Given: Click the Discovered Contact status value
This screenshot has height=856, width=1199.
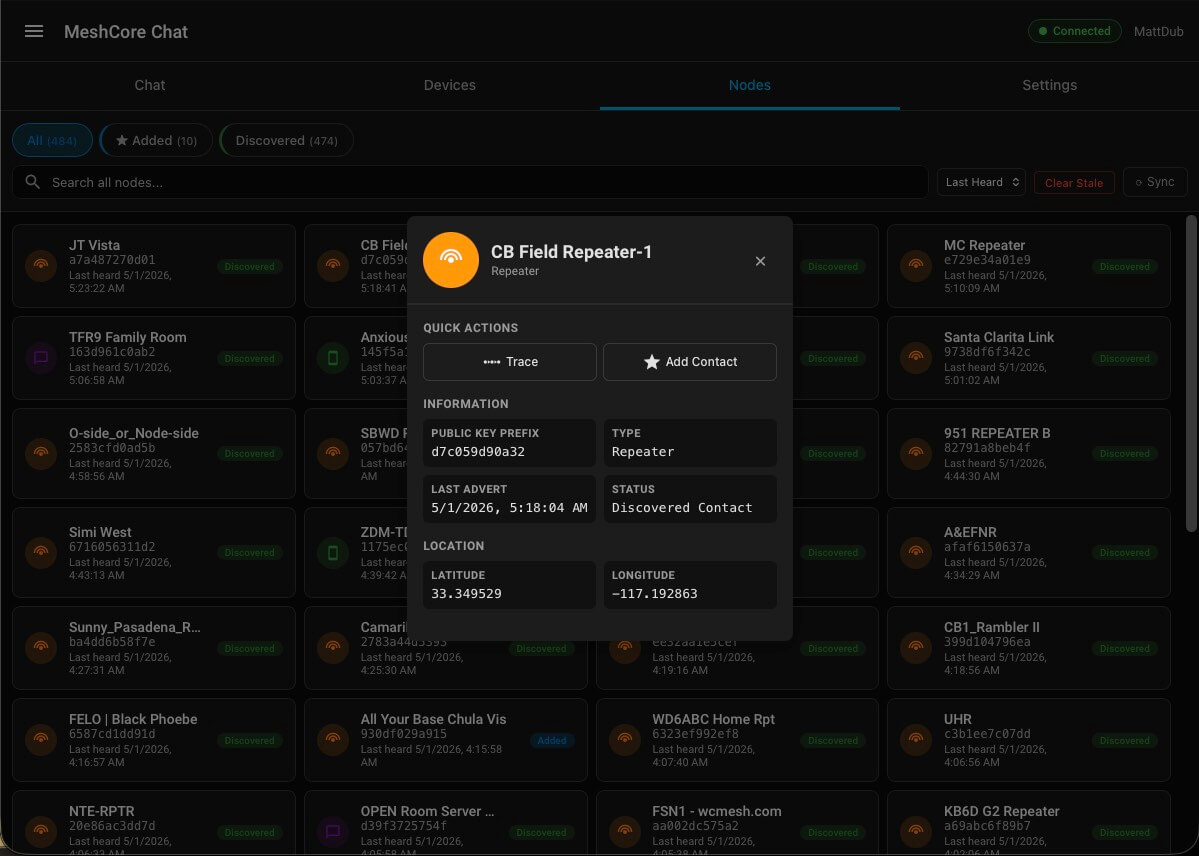Looking at the screenshot, I should click(682, 507).
